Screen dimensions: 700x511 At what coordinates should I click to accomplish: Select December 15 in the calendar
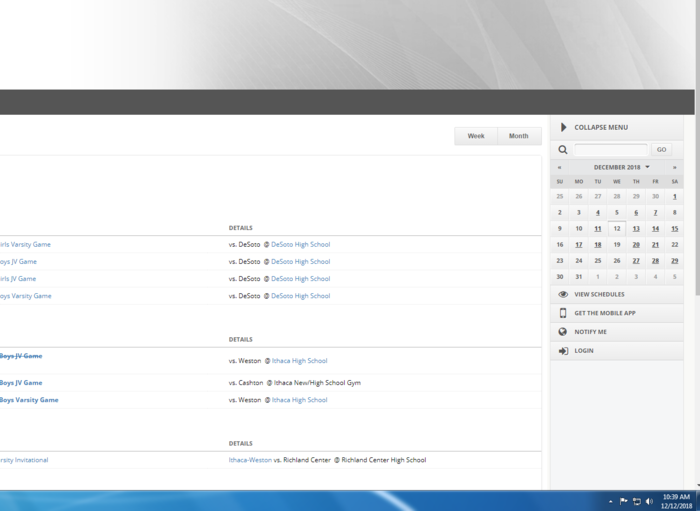coord(675,228)
